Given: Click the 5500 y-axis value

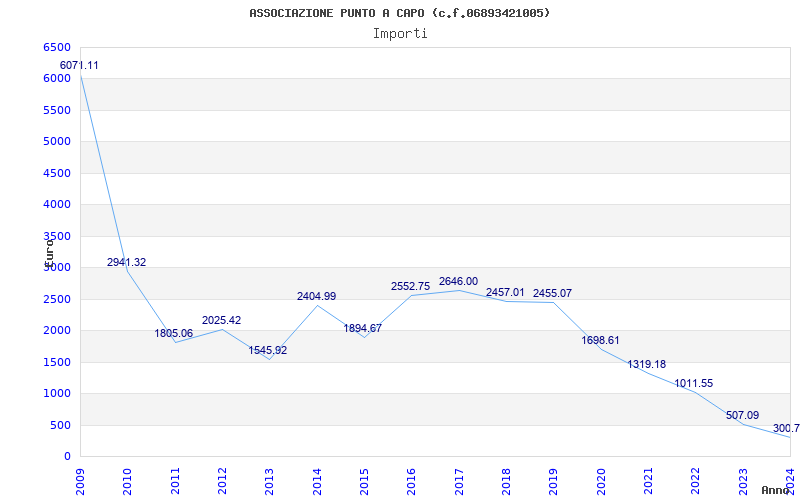Looking at the screenshot, I should [57, 110].
